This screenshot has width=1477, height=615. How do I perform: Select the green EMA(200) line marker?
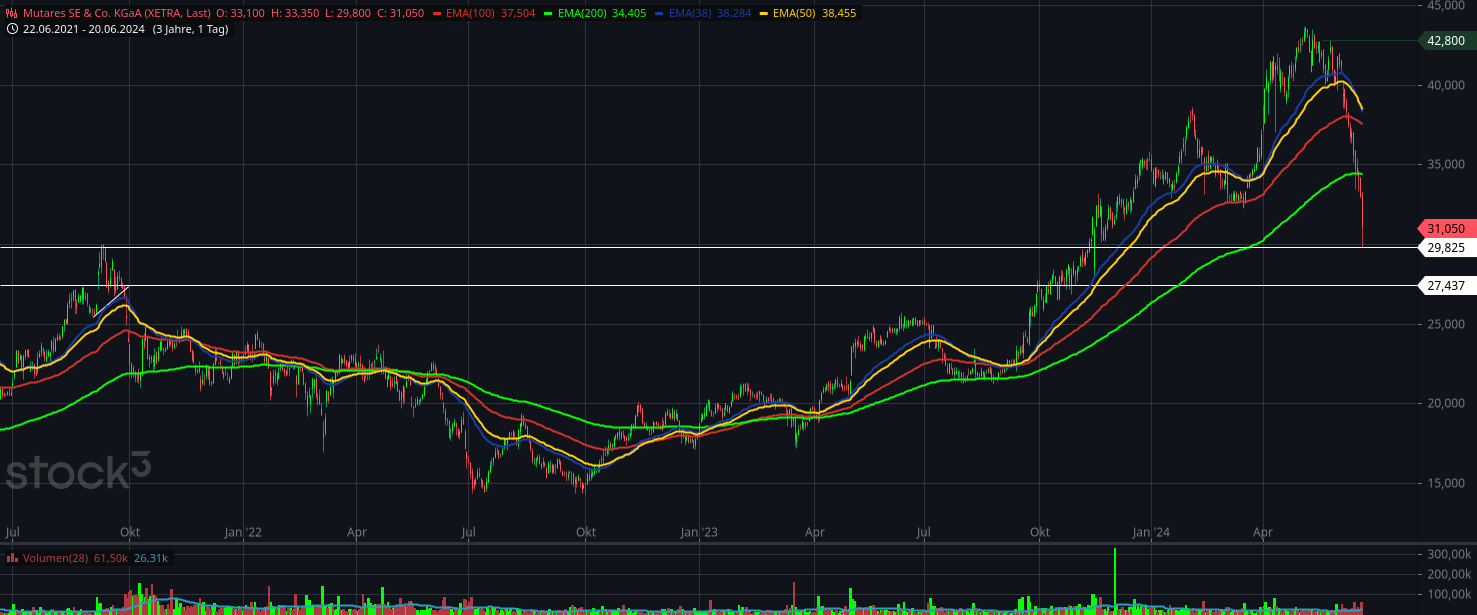coord(548,14)
